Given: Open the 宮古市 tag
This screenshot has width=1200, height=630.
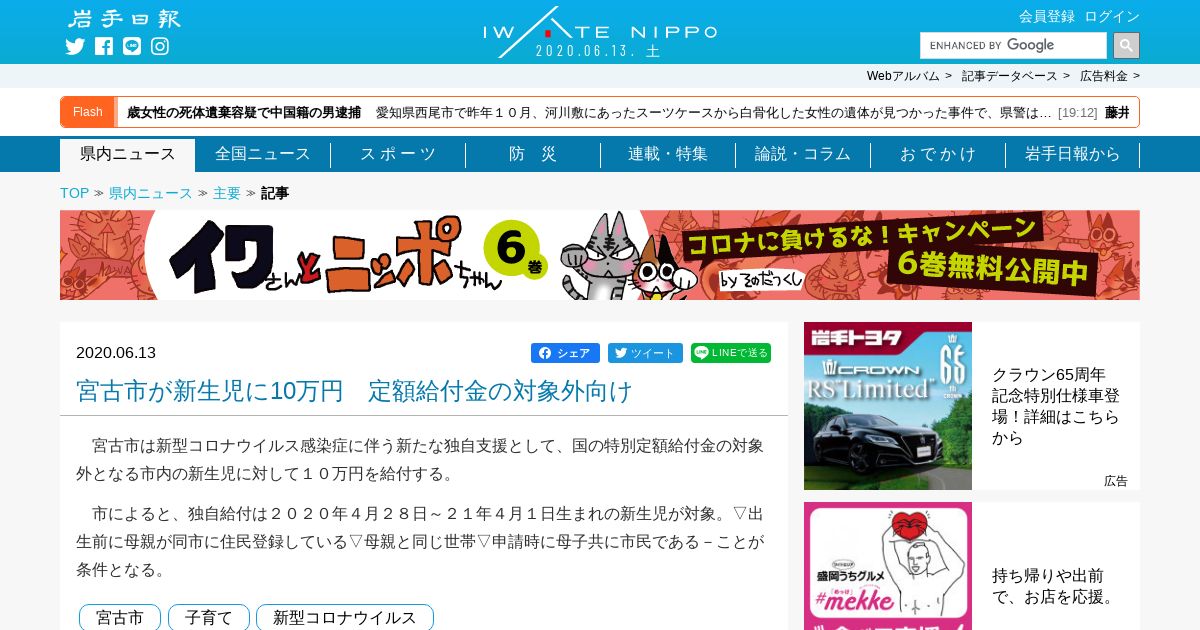Looking at the screenshot, I should coord(120,618).
